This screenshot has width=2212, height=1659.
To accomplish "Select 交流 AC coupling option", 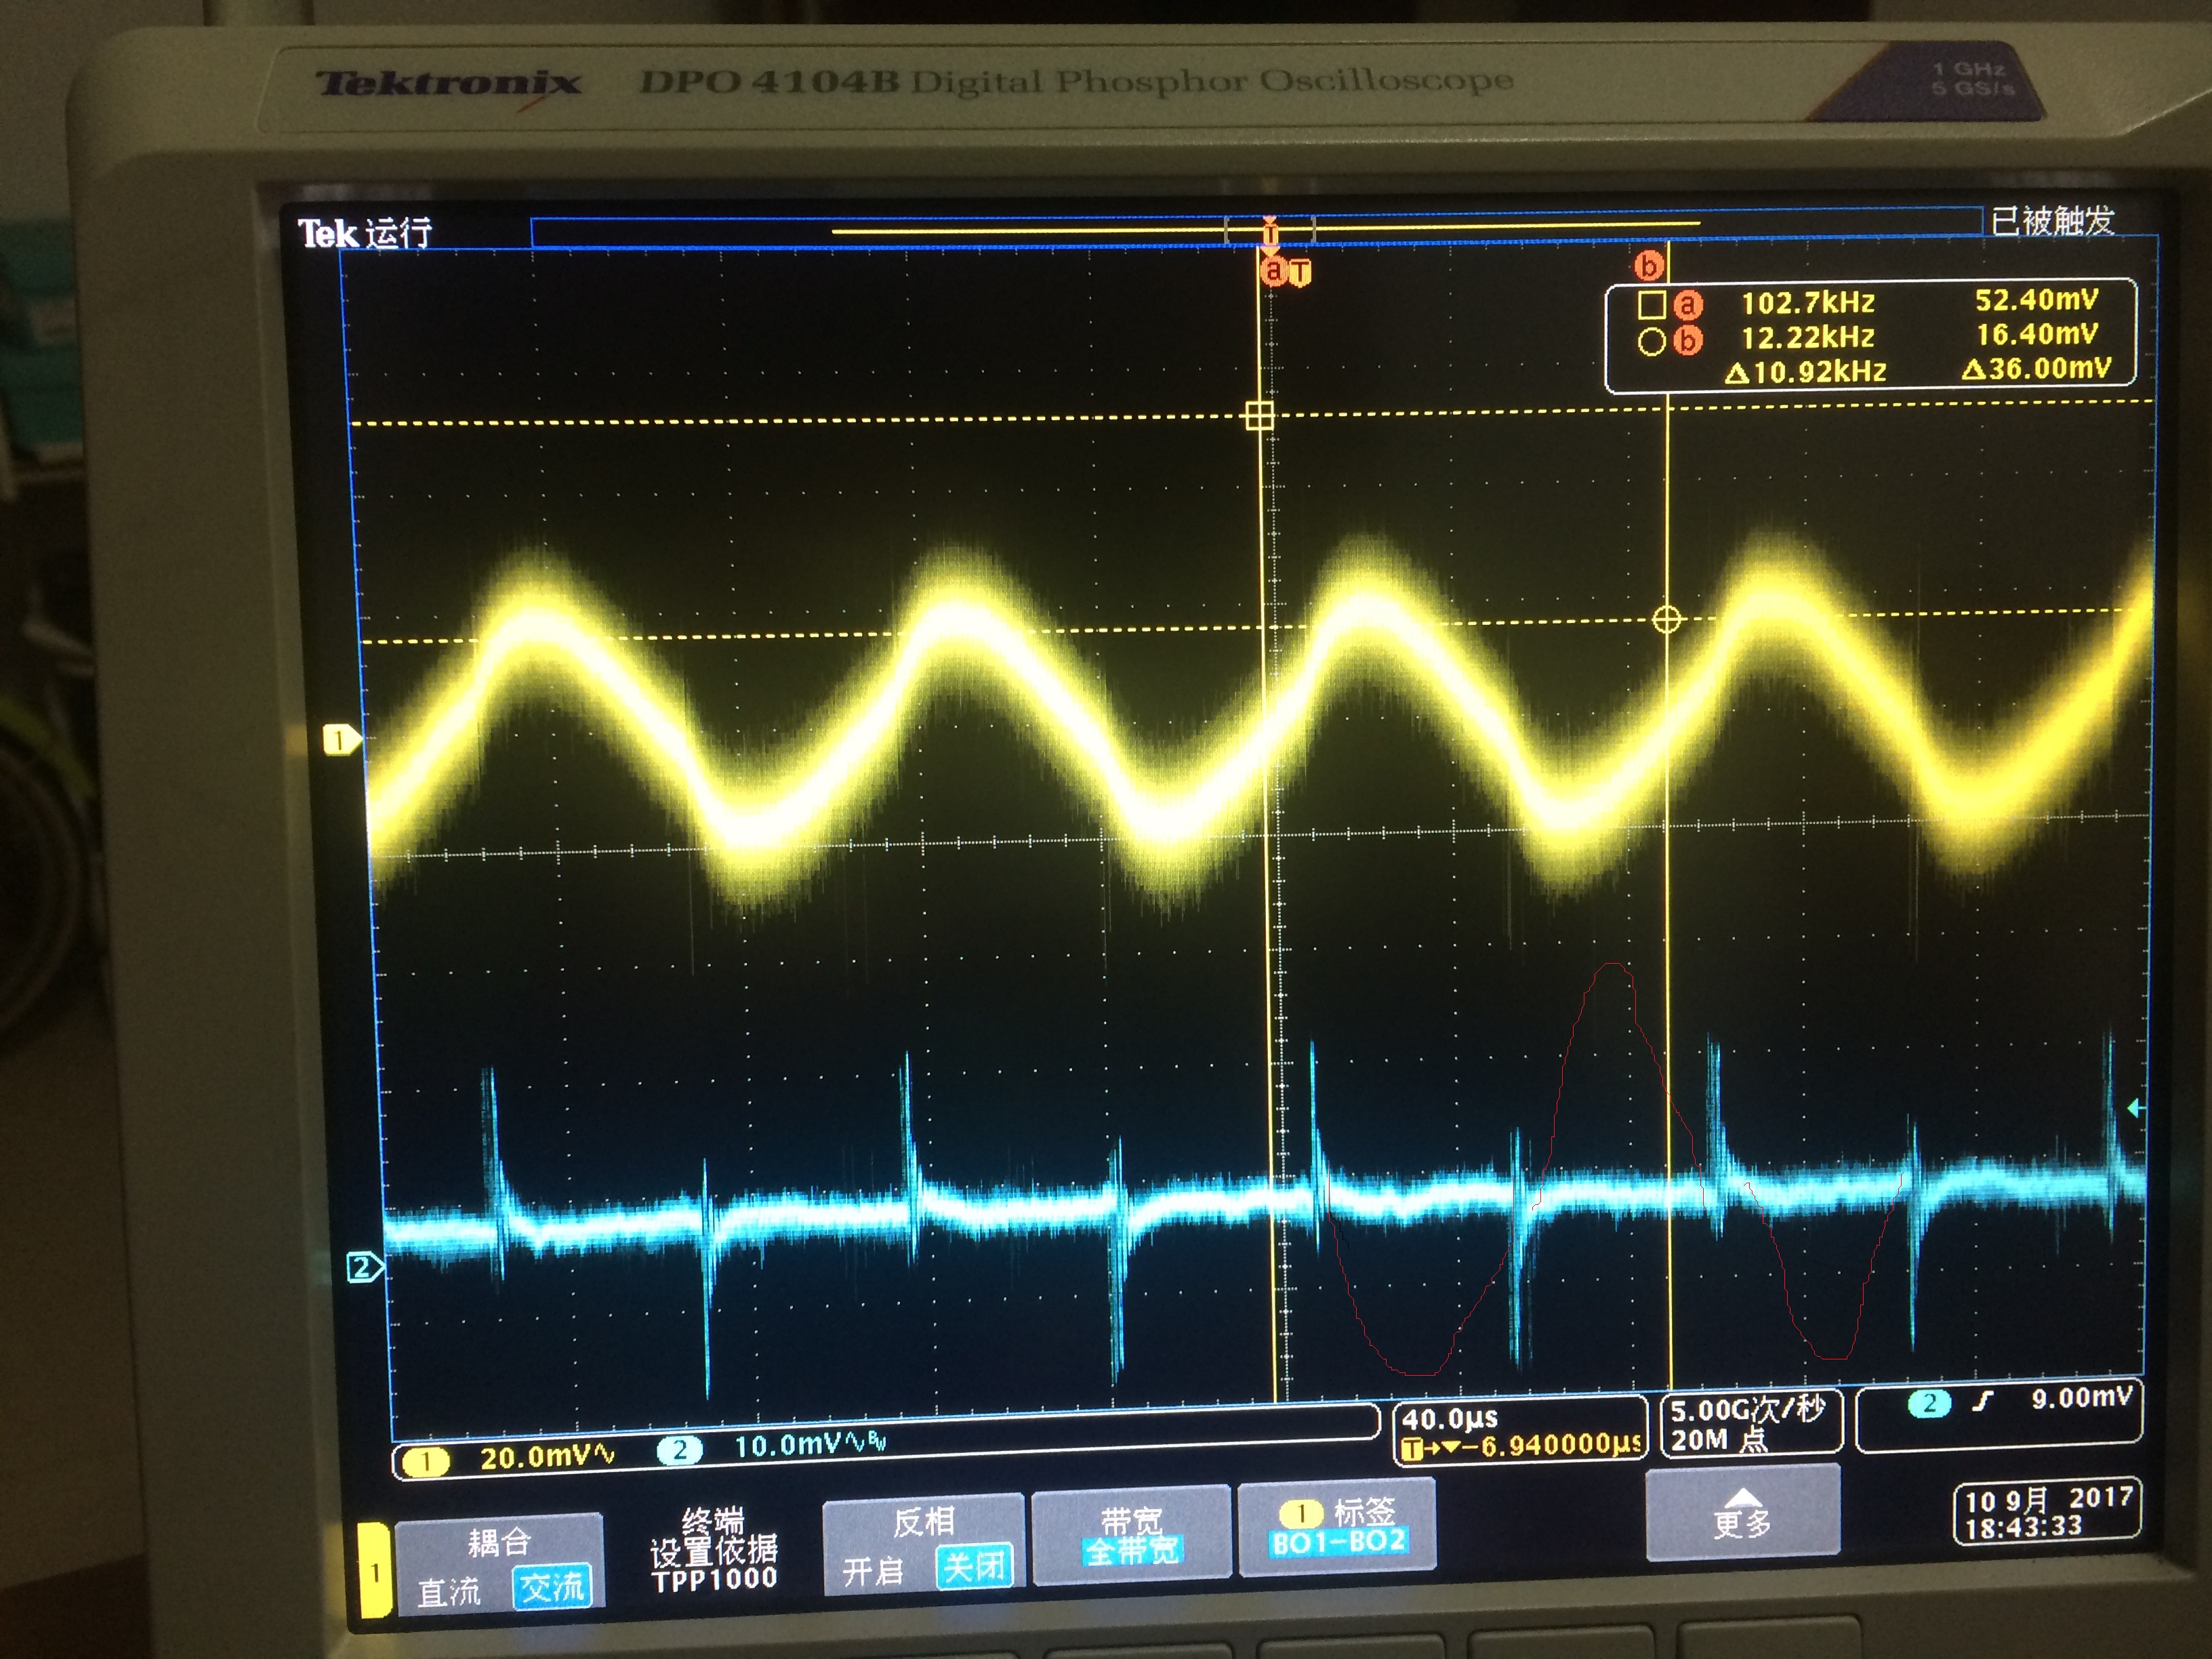I will pos(551,1587).
